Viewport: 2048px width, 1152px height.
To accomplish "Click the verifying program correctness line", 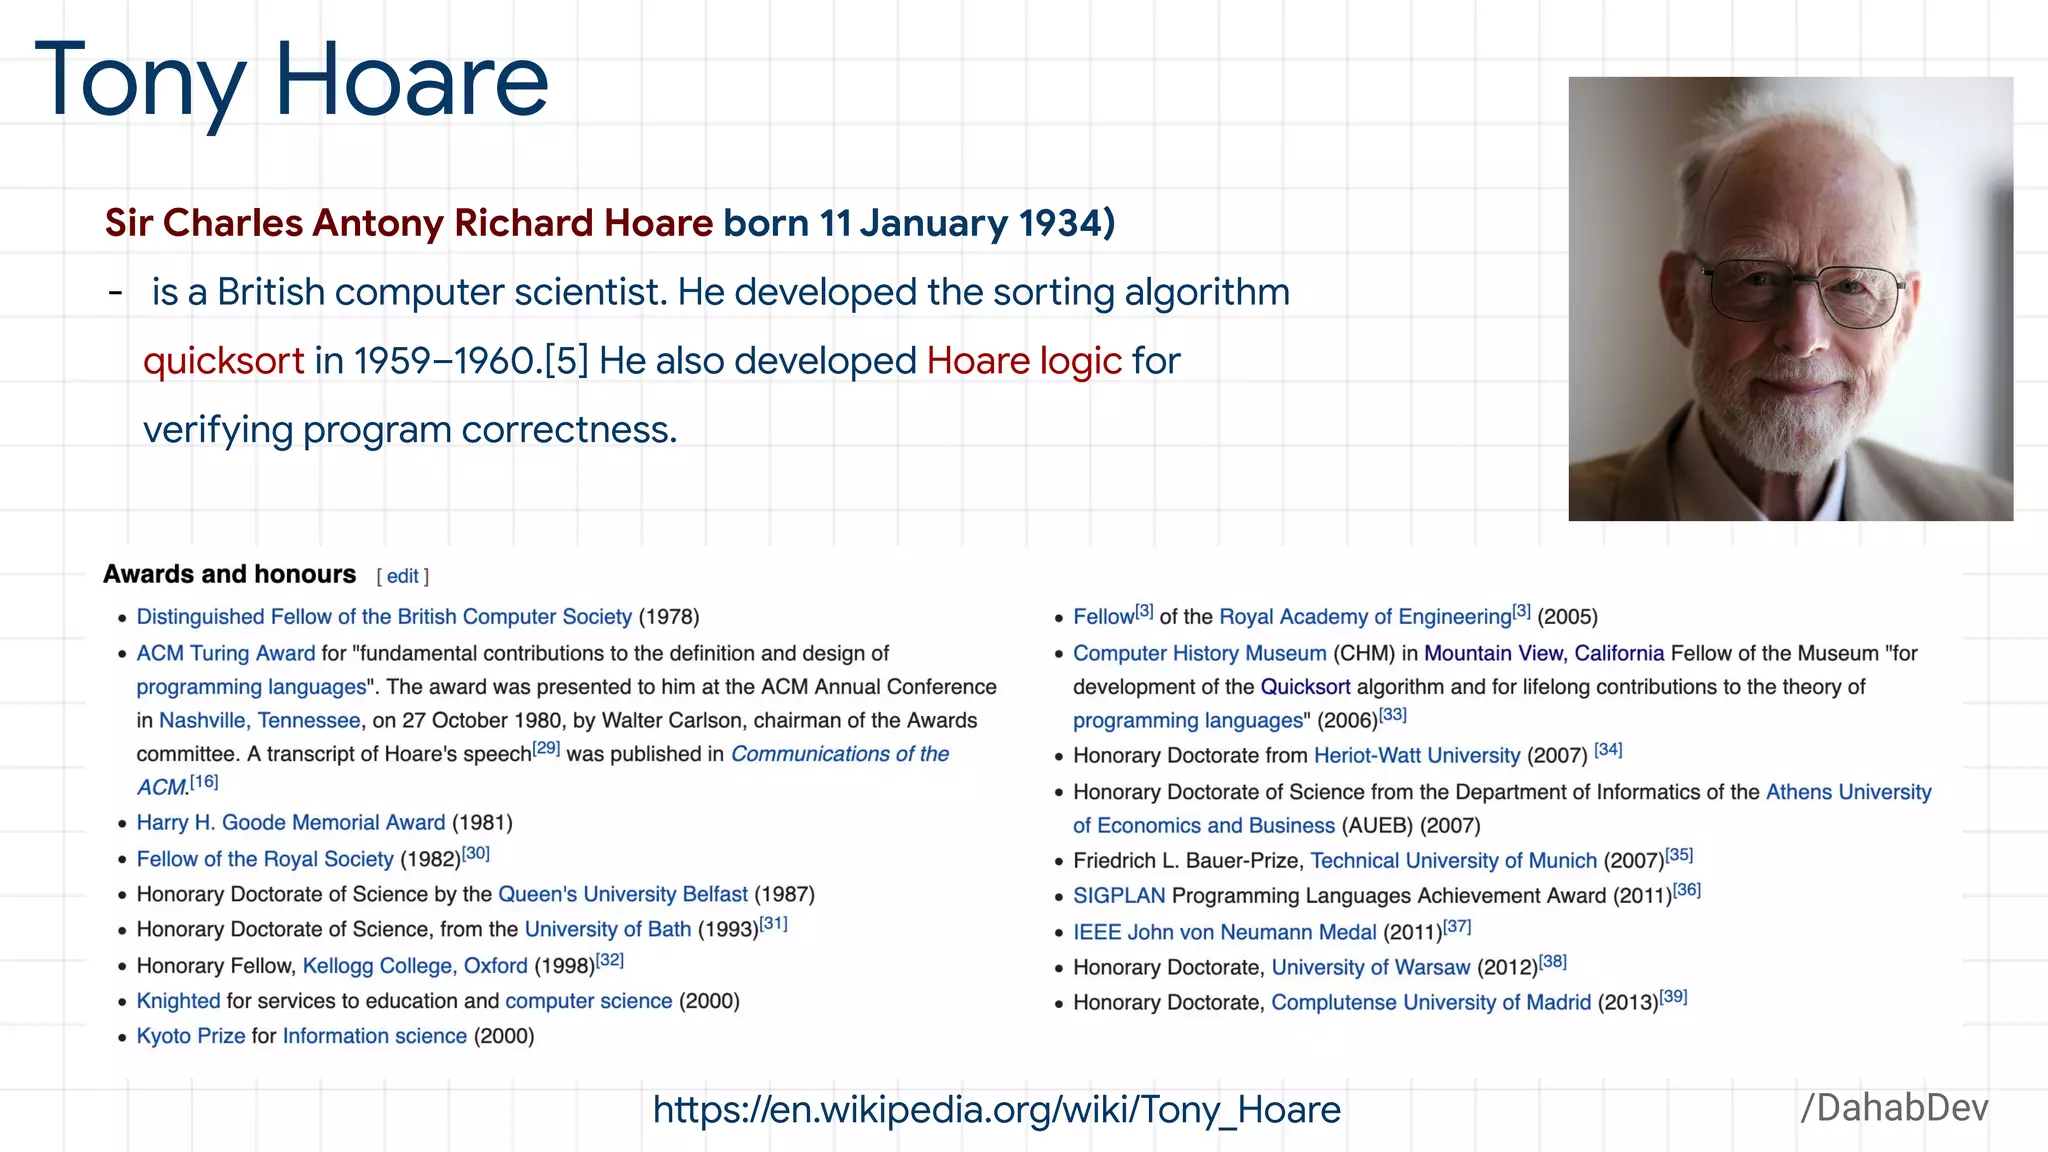I will click(410, 430).
